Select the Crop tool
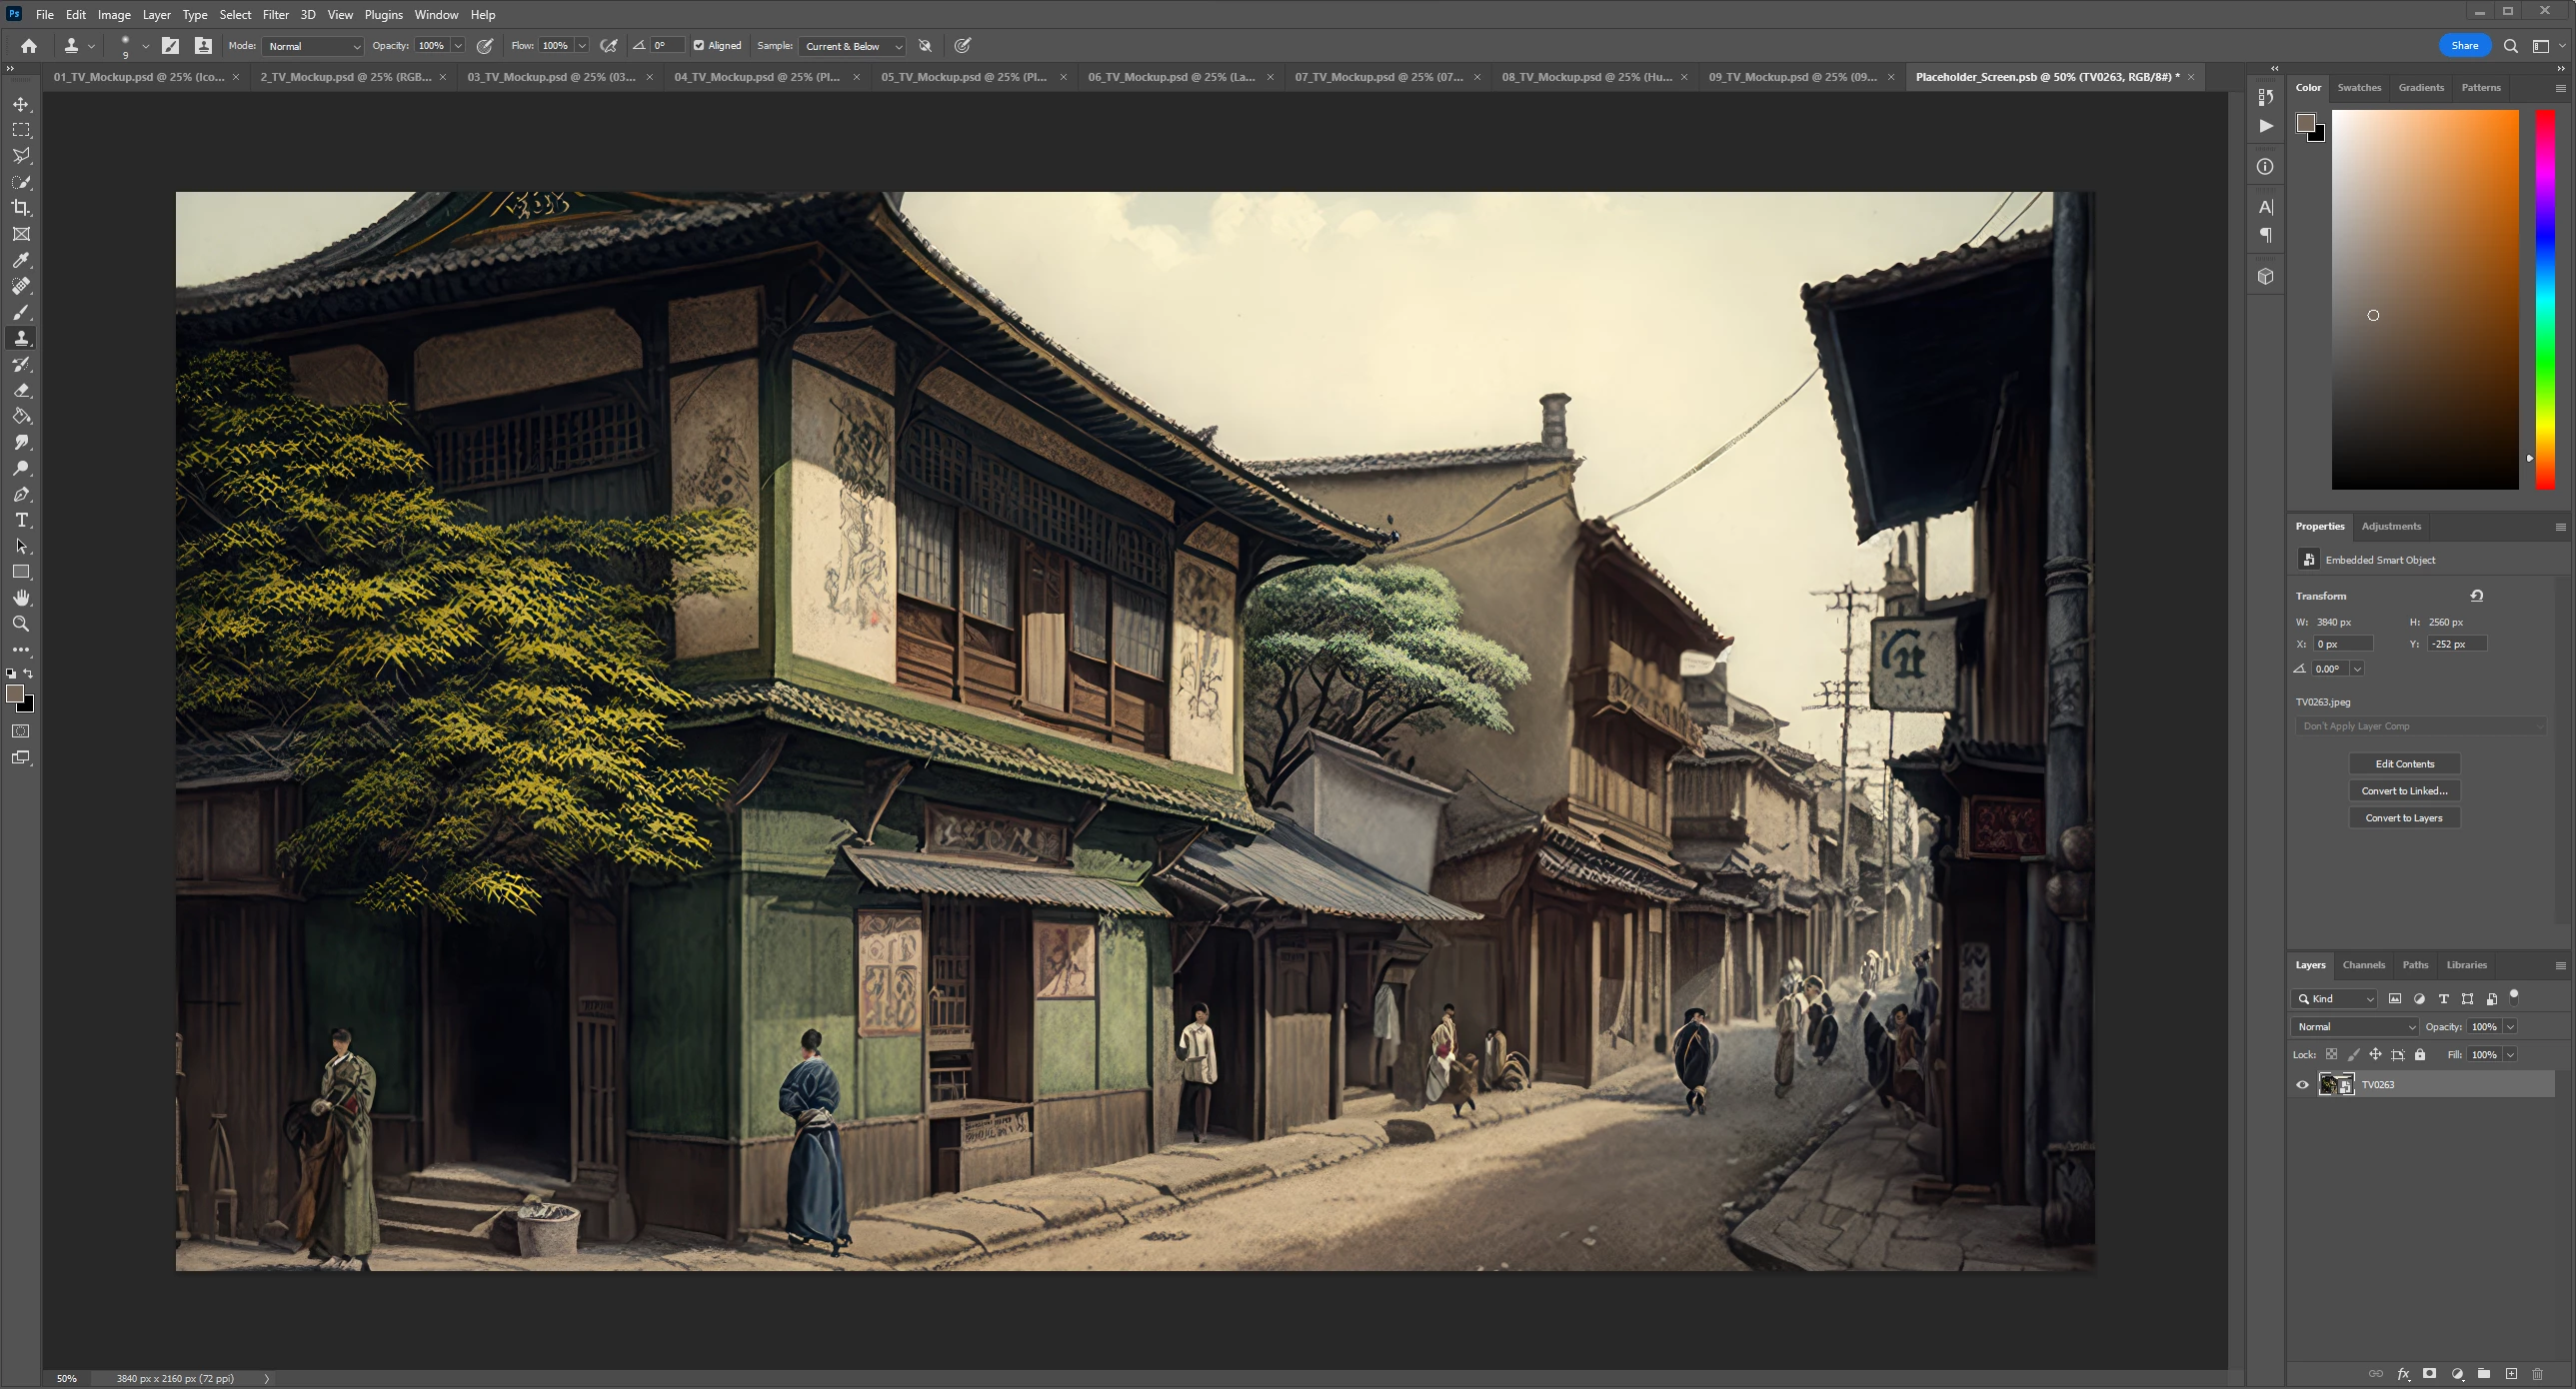The width and height of the screenshot is (2576, 1389). 21,208
